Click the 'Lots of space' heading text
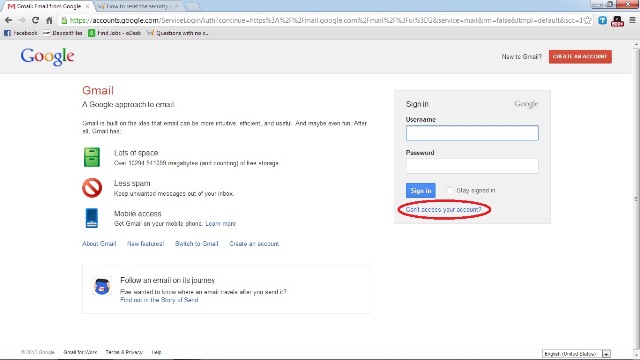 click(x=136, y=153)
